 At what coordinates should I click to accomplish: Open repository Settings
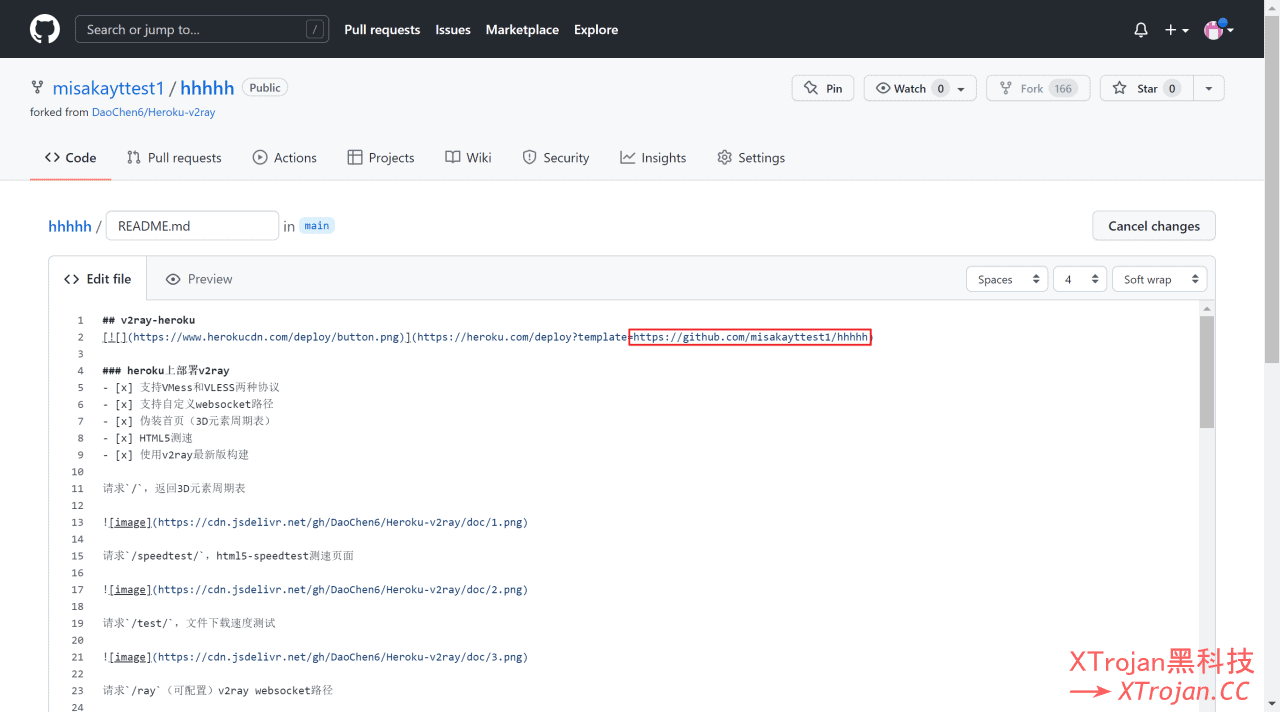tap(751, 158)
